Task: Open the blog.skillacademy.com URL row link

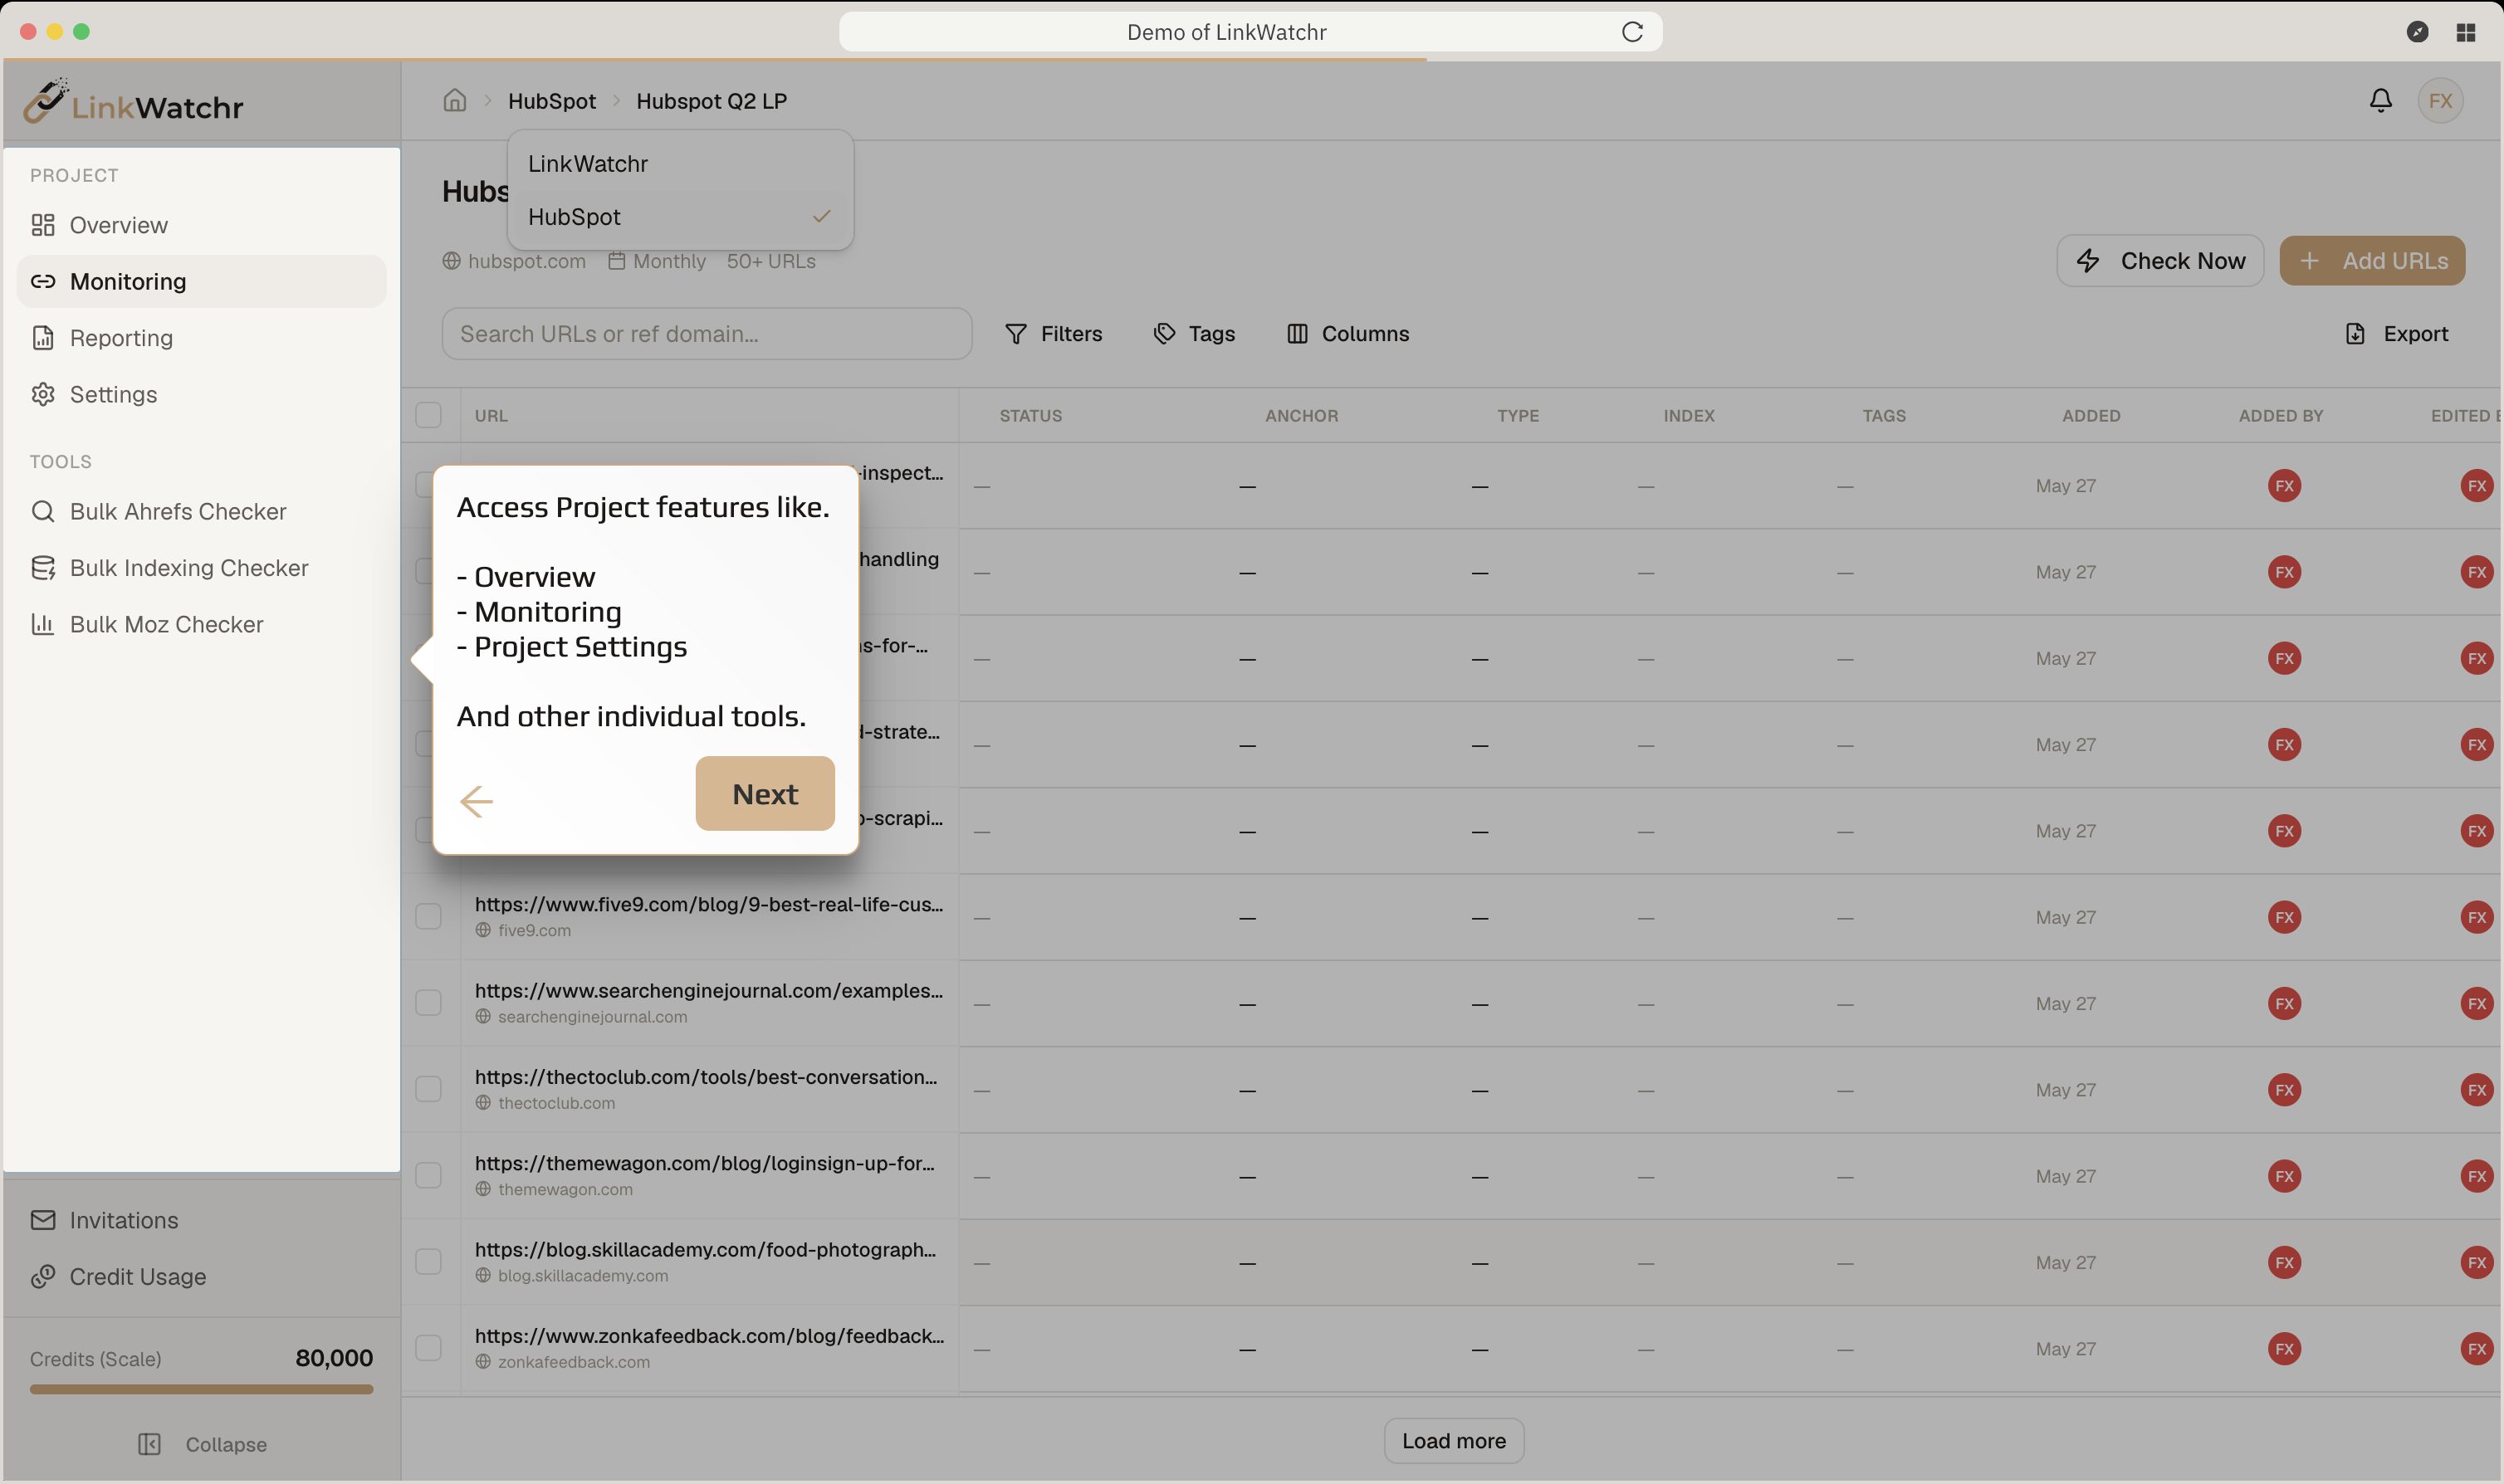Action: pyautogui.click(x=705, y=1250)
